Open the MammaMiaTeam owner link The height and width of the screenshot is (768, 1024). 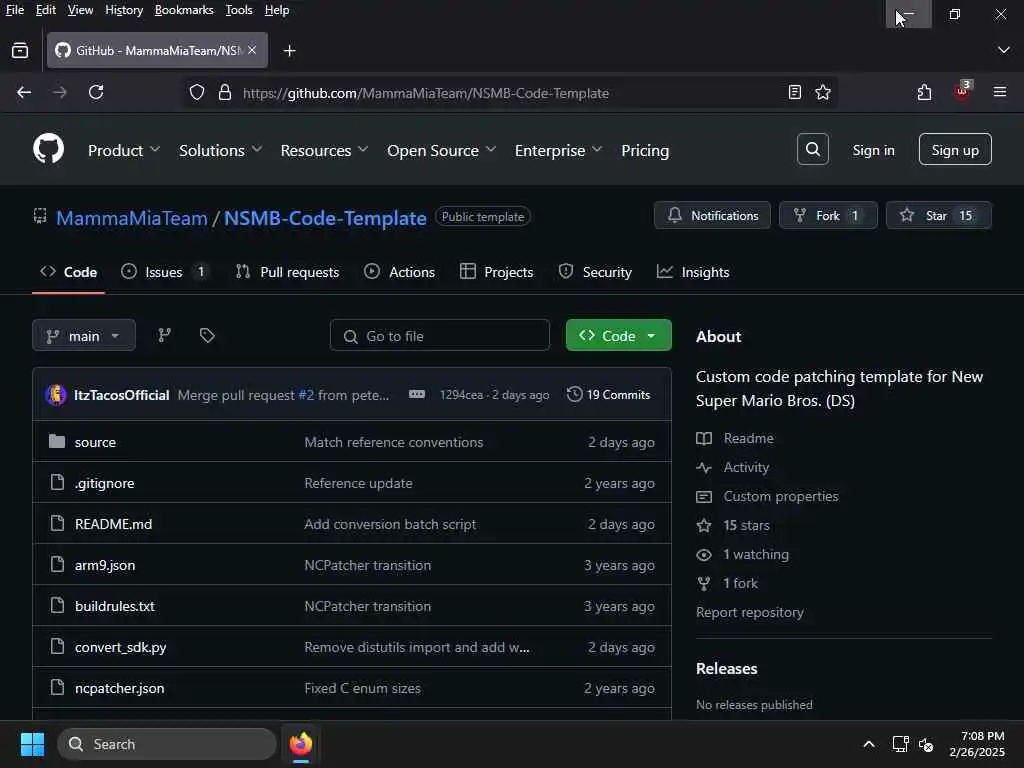(132, 218)
